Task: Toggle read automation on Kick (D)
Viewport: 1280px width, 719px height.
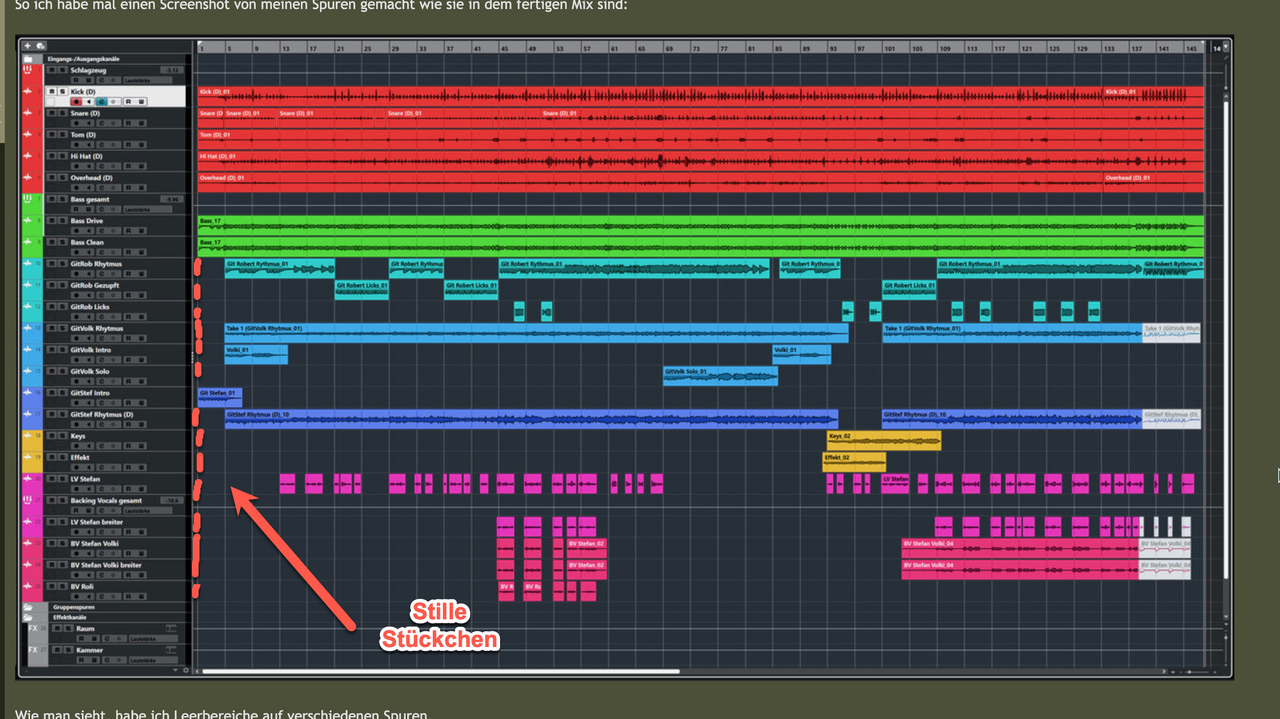Action: pyautogui.click(x=128, y=101)
